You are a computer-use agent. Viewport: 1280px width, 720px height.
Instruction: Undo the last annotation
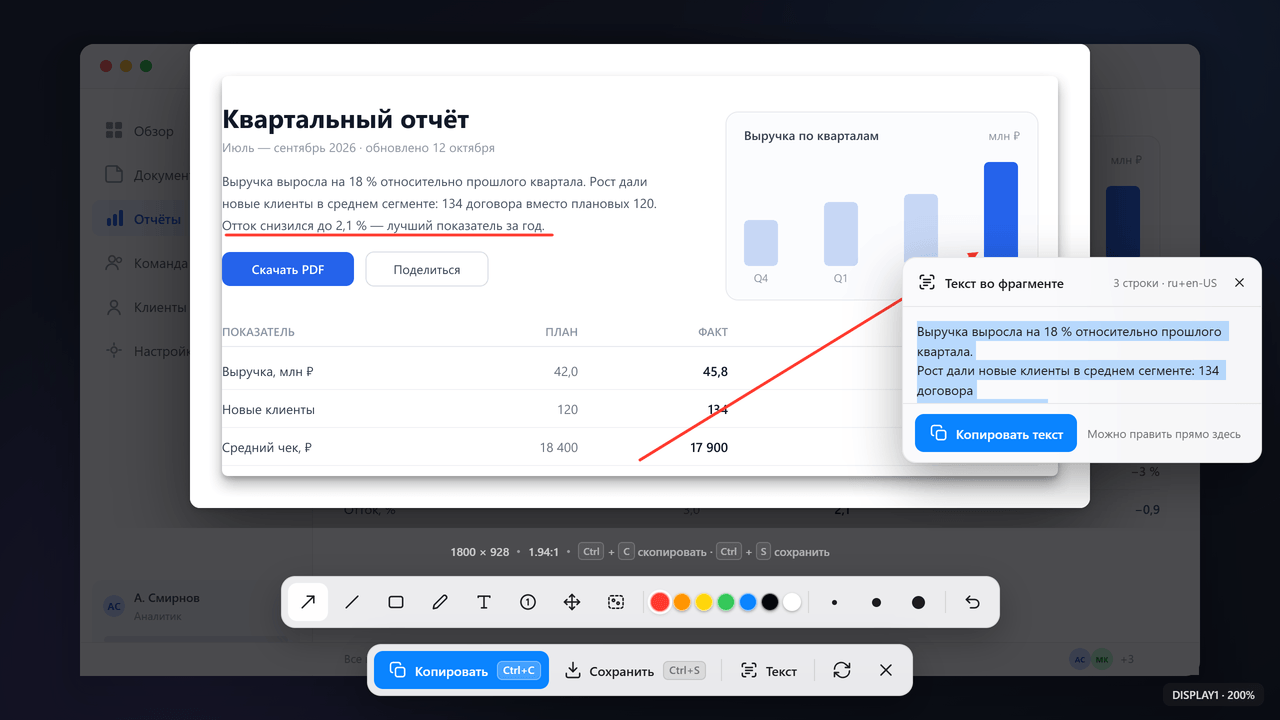(x=972, y=602)
